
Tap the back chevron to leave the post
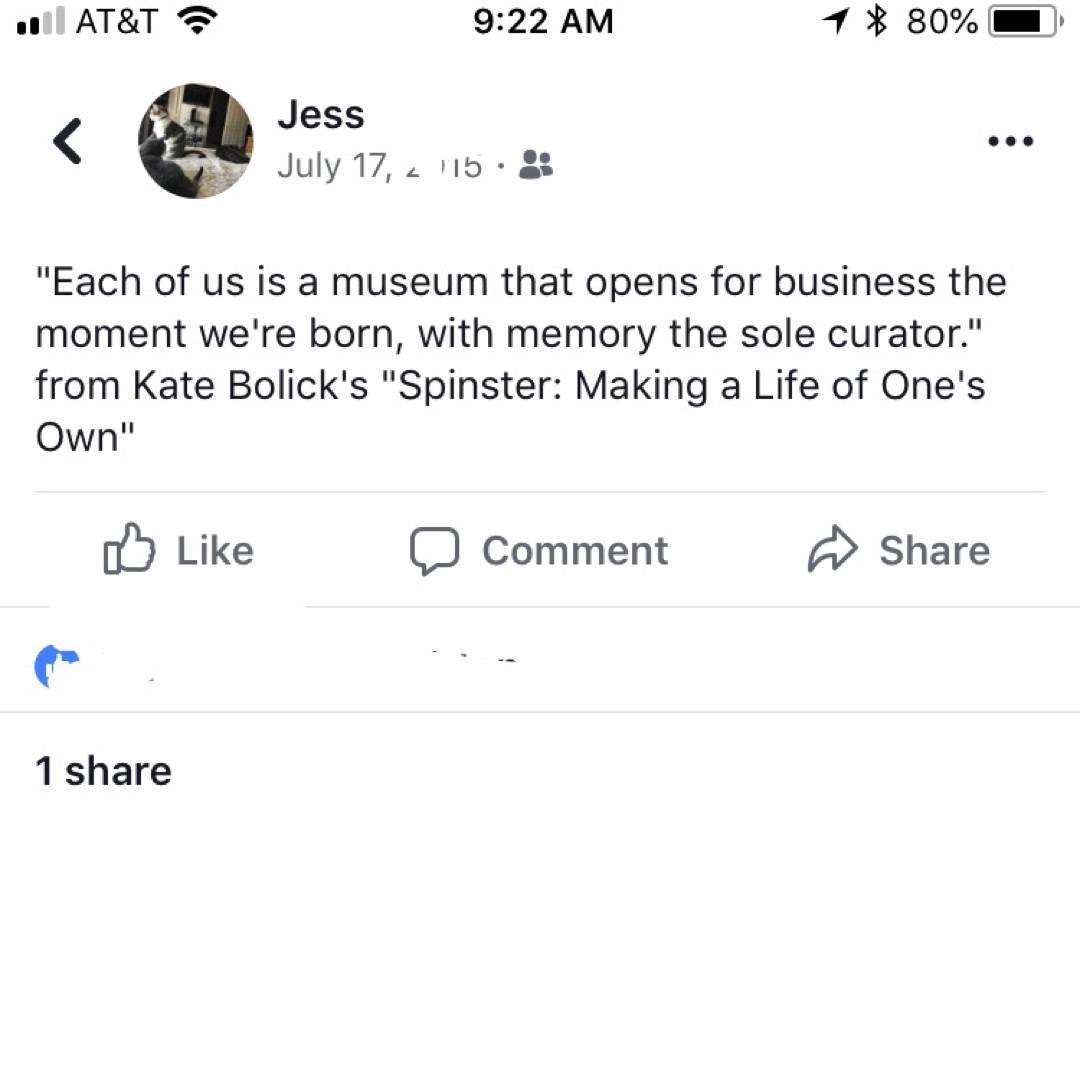(66, 141)
